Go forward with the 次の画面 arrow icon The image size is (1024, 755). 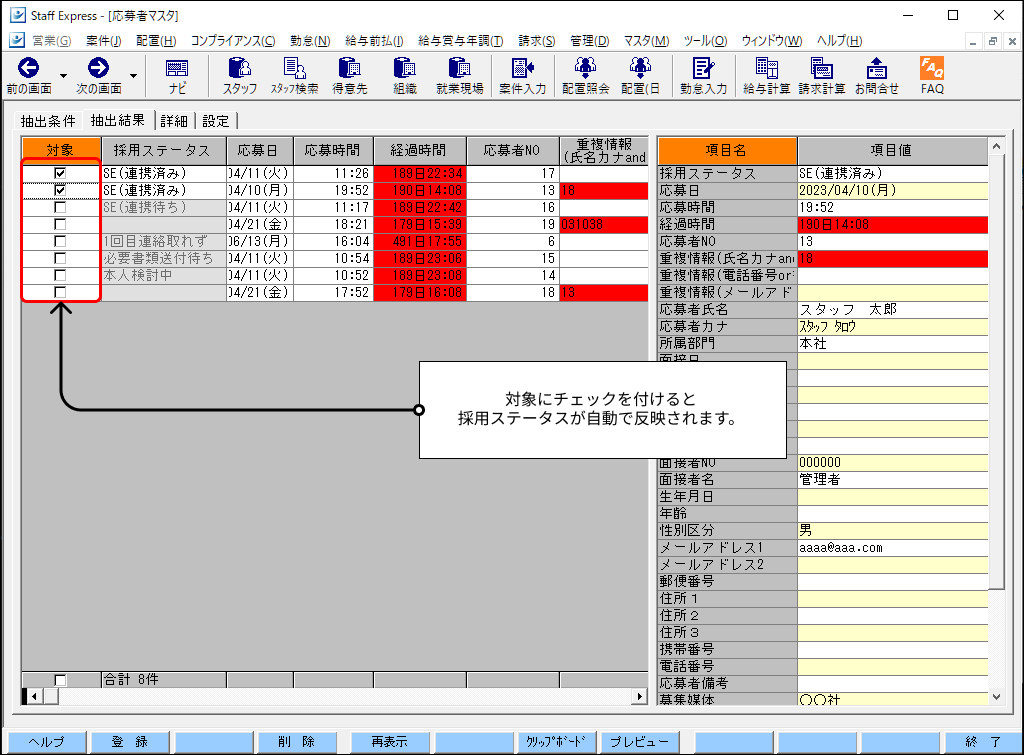99,68
